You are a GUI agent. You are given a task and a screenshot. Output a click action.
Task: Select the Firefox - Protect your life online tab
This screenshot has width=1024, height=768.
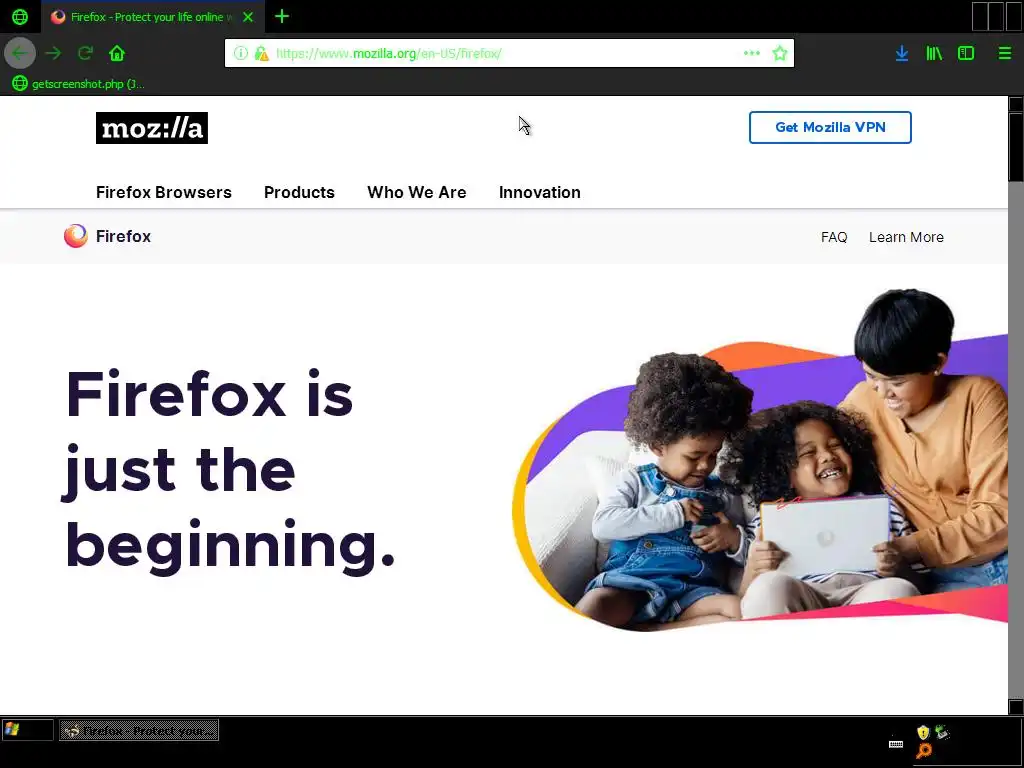click(153, 17)
